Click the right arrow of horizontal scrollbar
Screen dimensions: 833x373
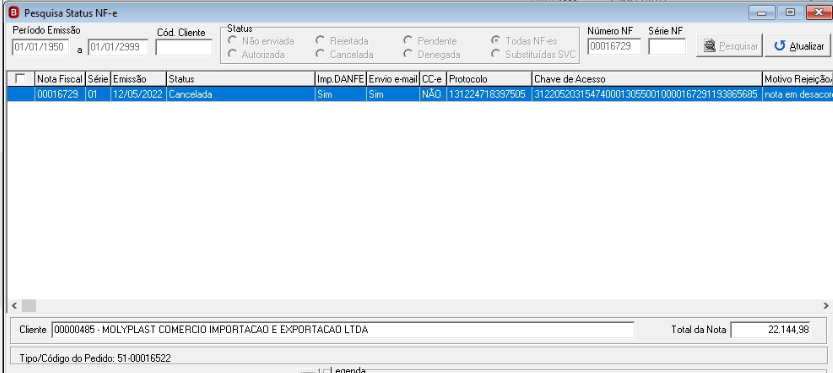click(826, 306)
